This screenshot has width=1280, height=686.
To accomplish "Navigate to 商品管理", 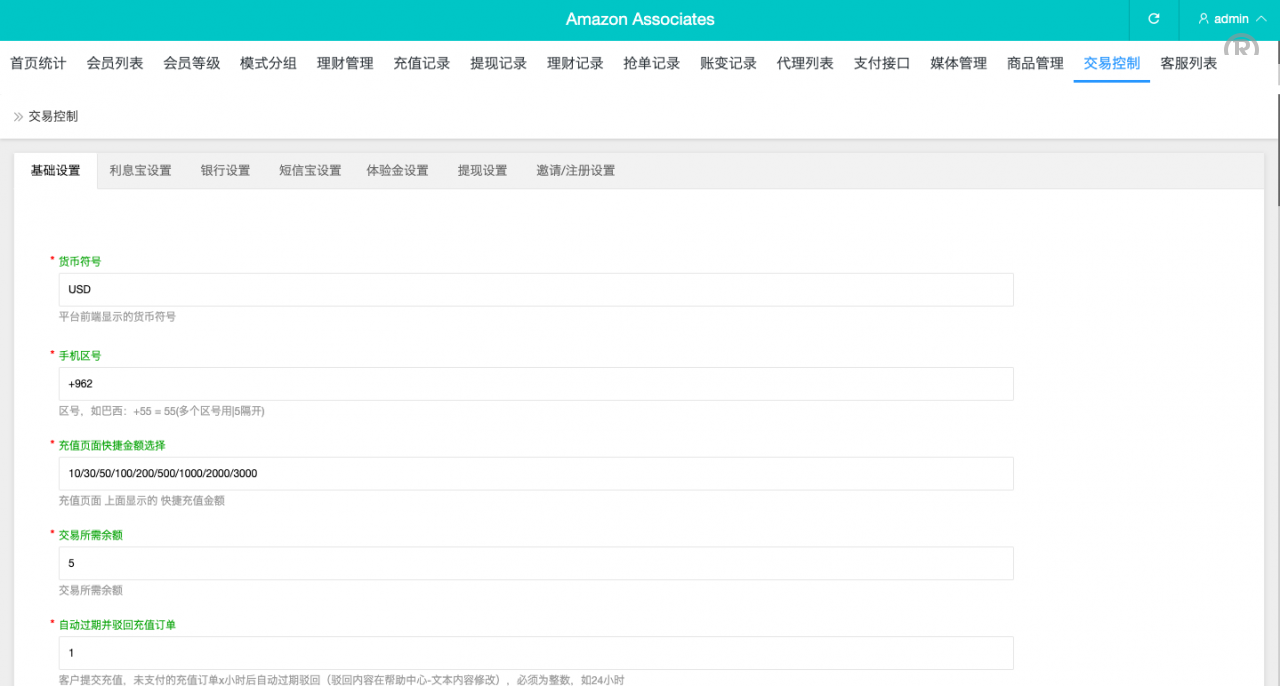I will pyautogui.click(x=1035, y=63).
